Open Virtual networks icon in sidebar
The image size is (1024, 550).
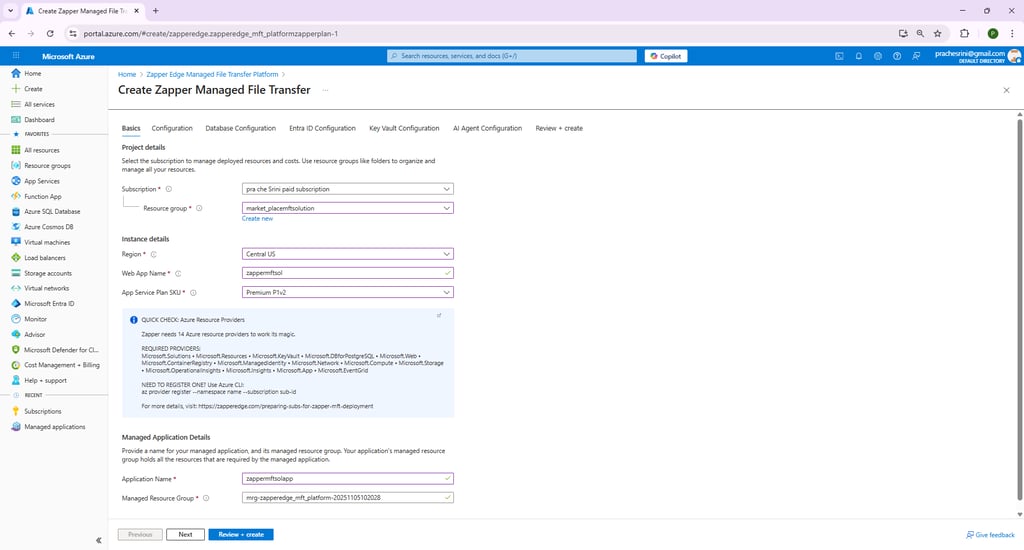coord(16,288)
